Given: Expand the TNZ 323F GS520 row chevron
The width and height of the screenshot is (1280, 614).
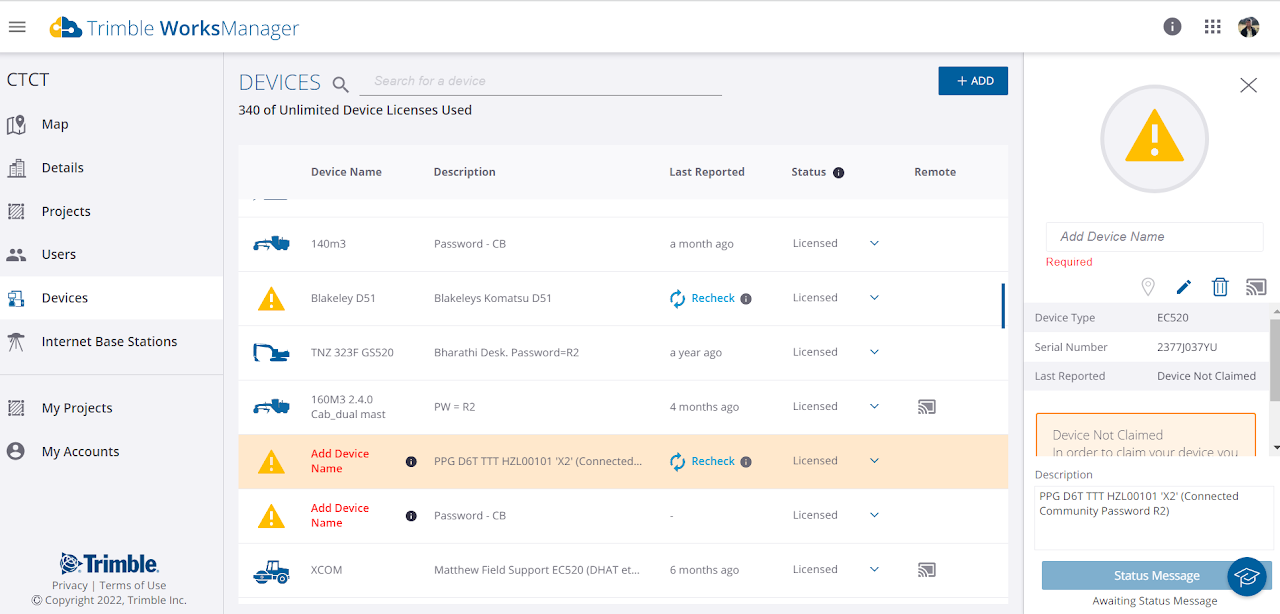Looking at the screenshot, I should point(874,352).
